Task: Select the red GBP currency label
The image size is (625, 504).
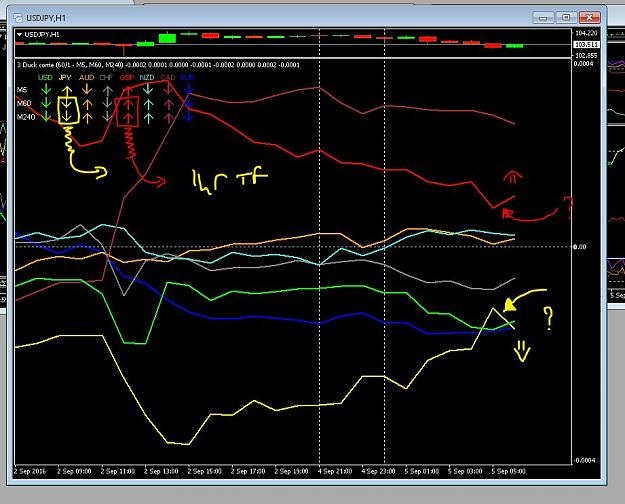Action: tap(127, 77)
